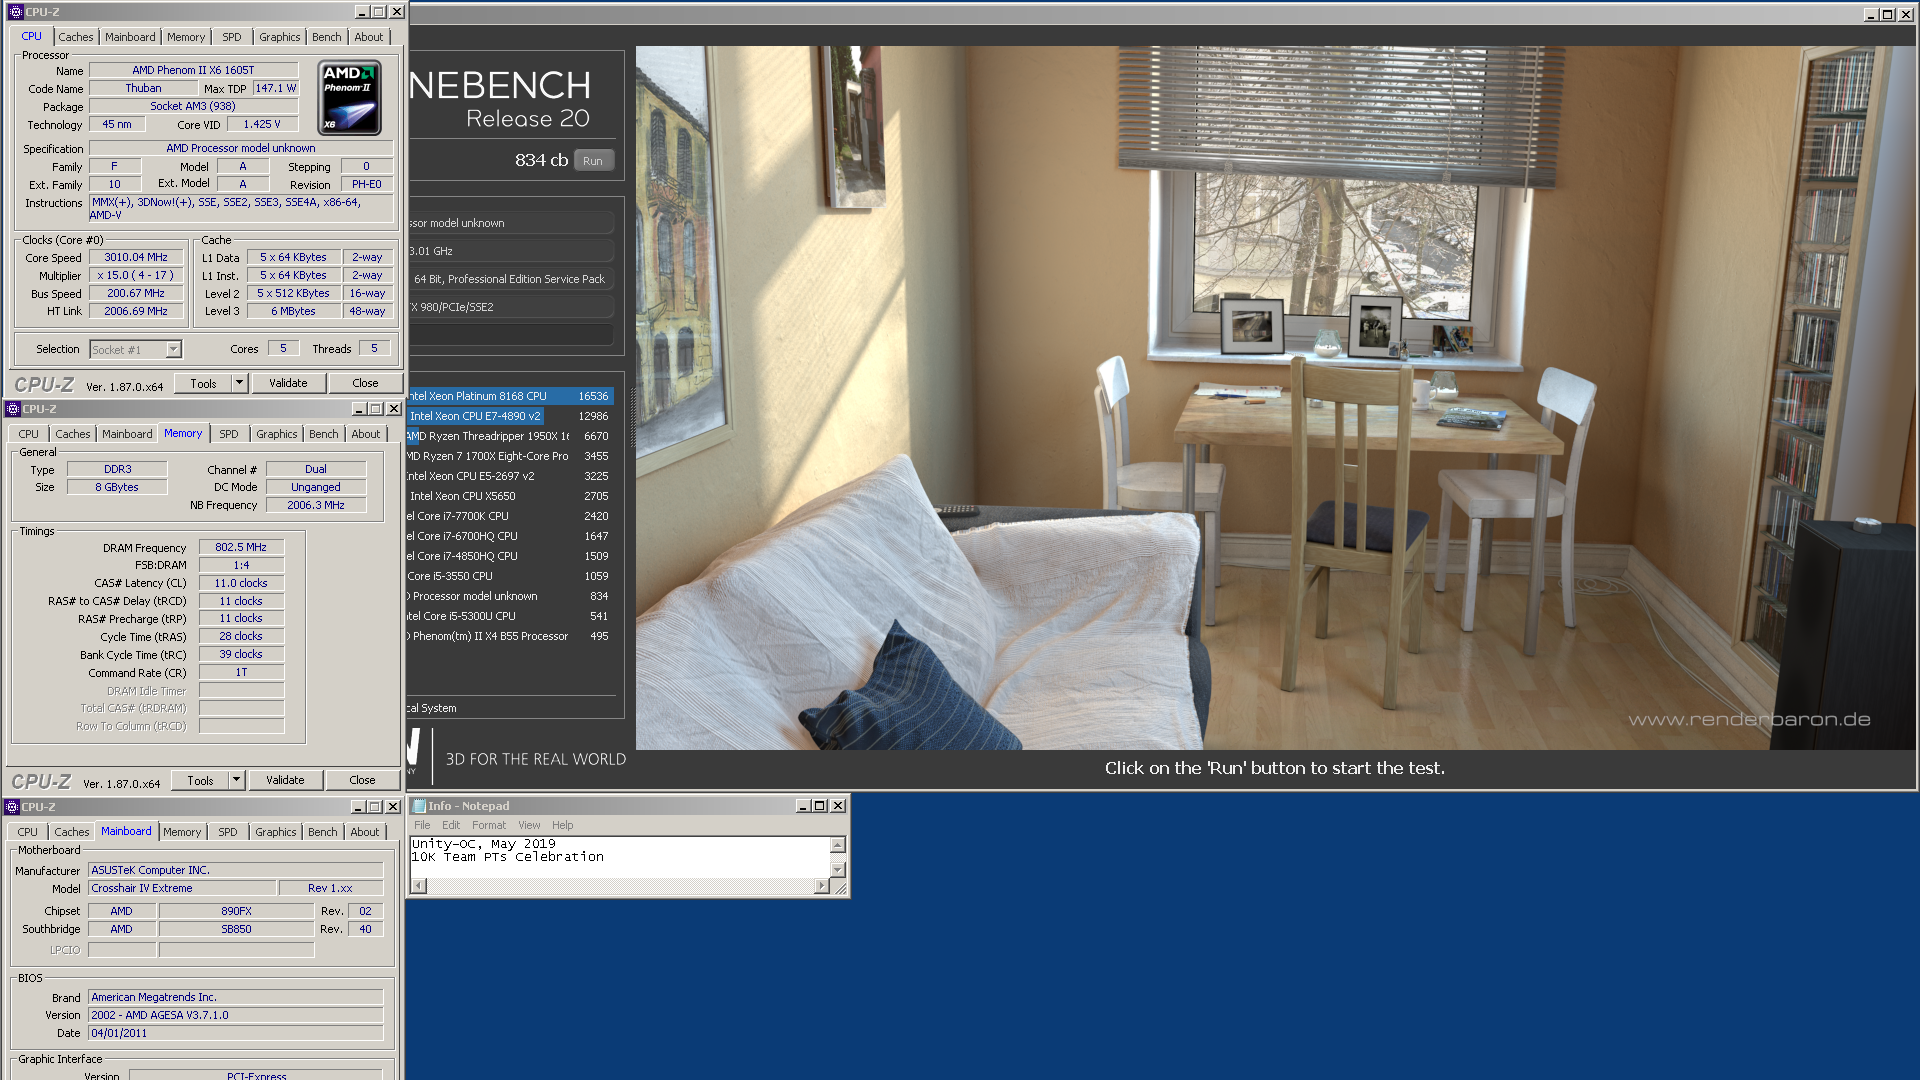Image resolution: width=1920 pixels, height=1080 pixels.
Task: Close the CPU-Z Memory window via X
Action: pos(394,409)
